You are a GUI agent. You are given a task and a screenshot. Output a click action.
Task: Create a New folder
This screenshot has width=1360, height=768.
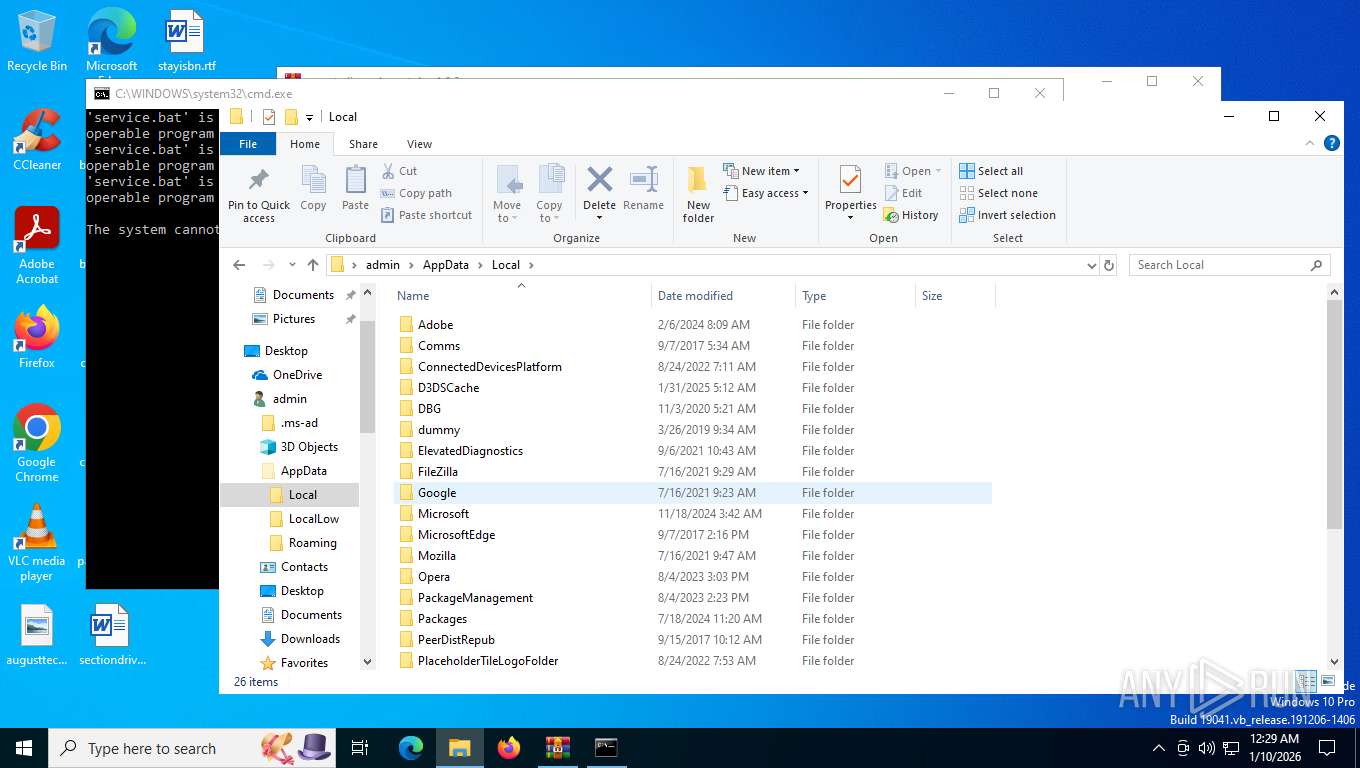[x=698, y=194]
